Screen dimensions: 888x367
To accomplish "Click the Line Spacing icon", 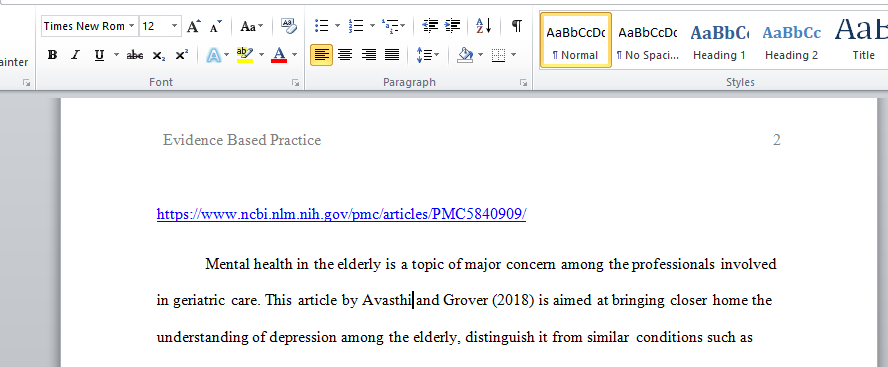I will [x=428, y=55].
